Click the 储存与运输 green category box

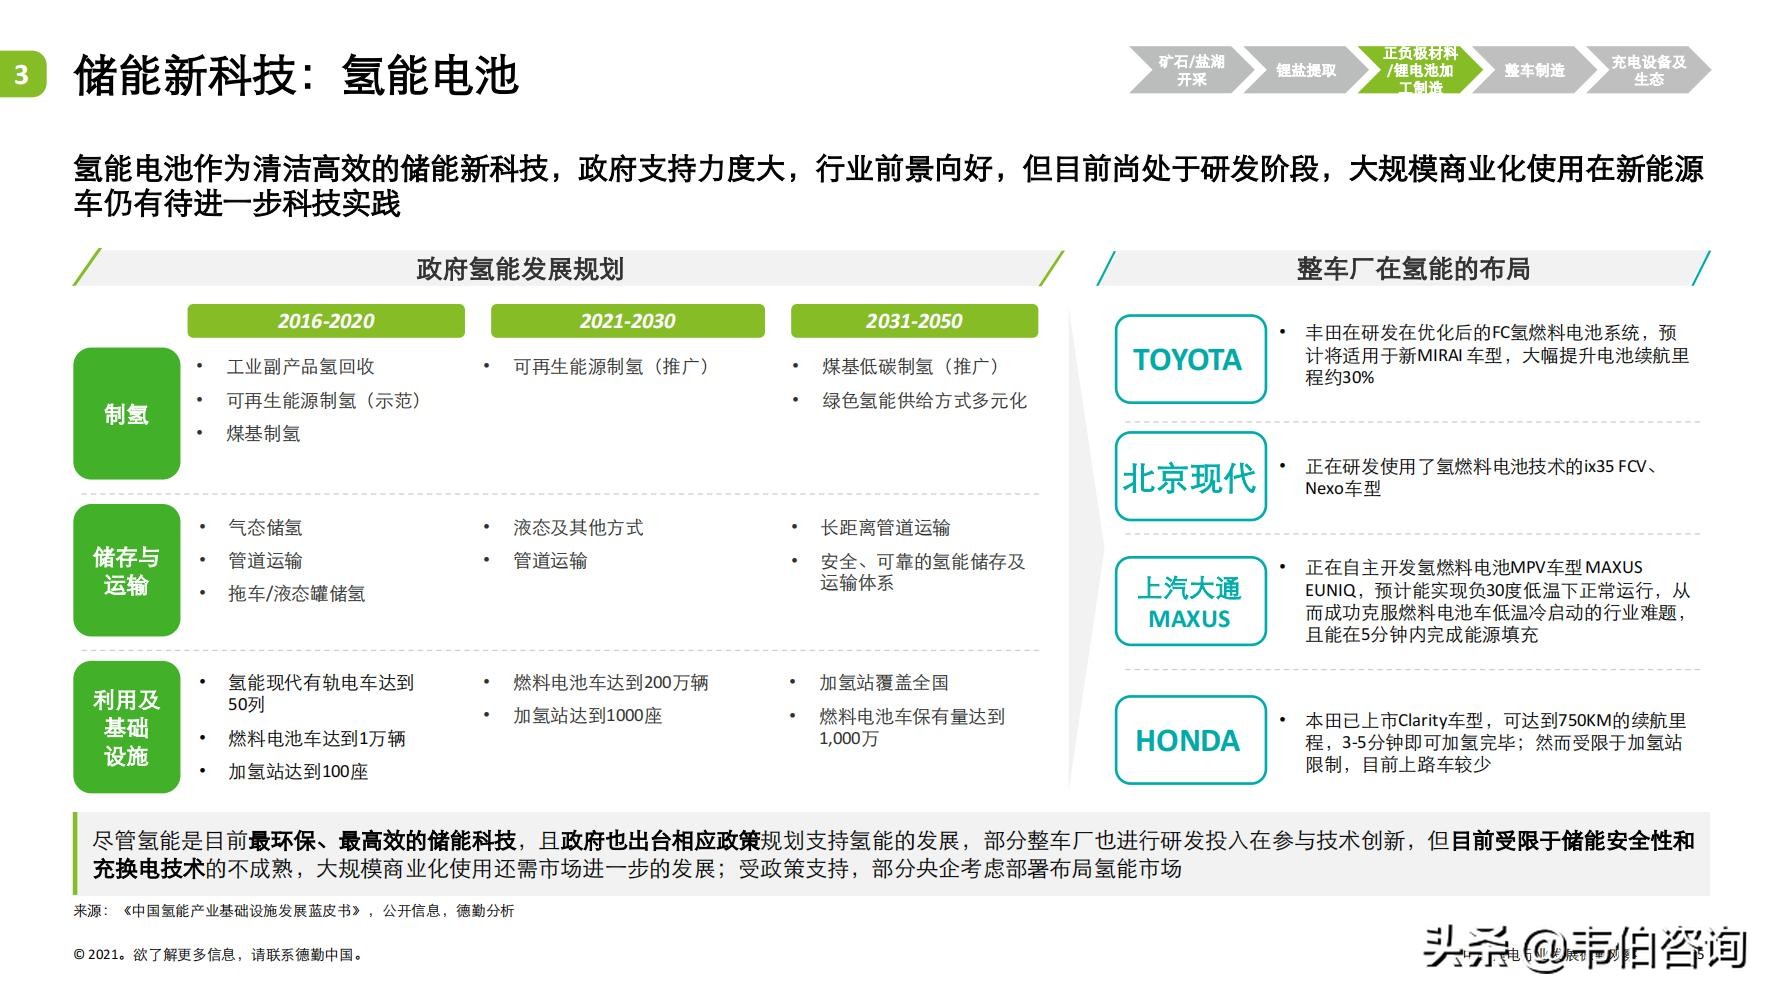[126, 570]
